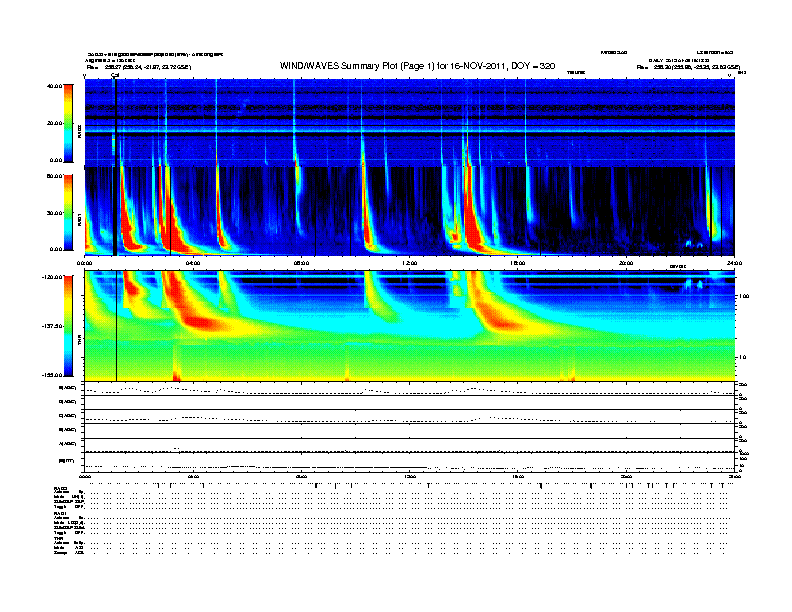The width and height of the screenshot is (792, 612).
Task: Click the RAD1 status block heading
Action: [x=60, y=514]
